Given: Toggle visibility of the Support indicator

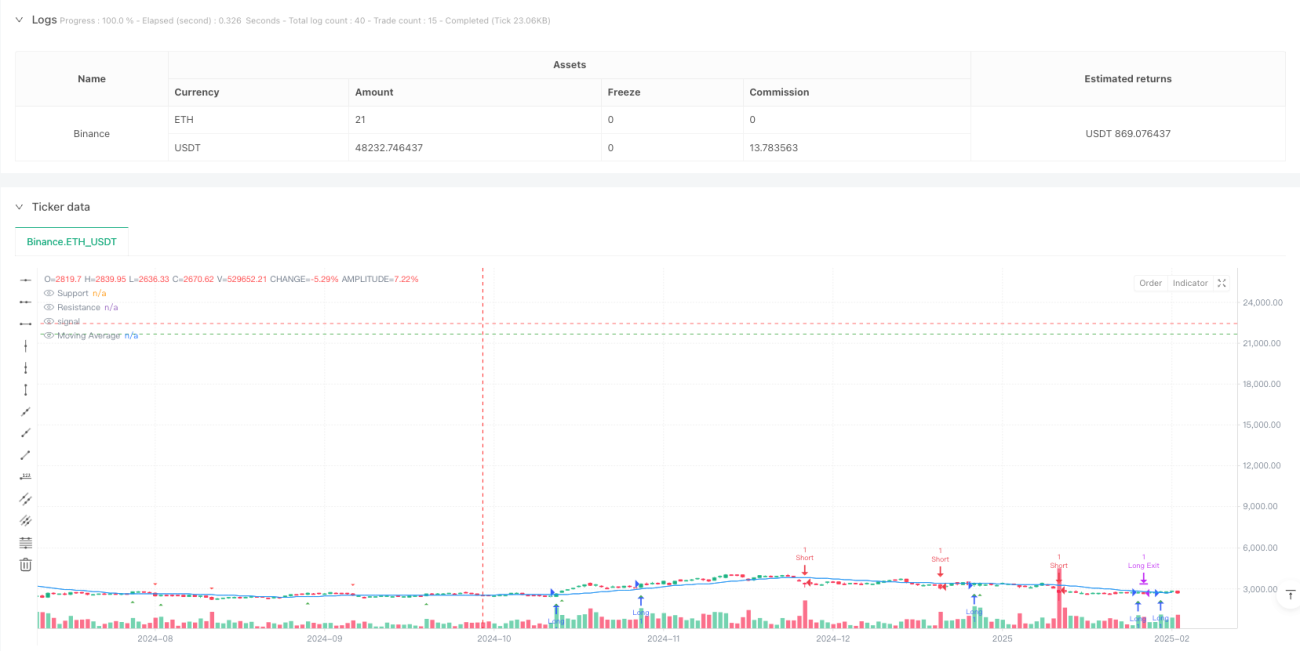Looking at the screenshot, I should (x=49, y=293).
